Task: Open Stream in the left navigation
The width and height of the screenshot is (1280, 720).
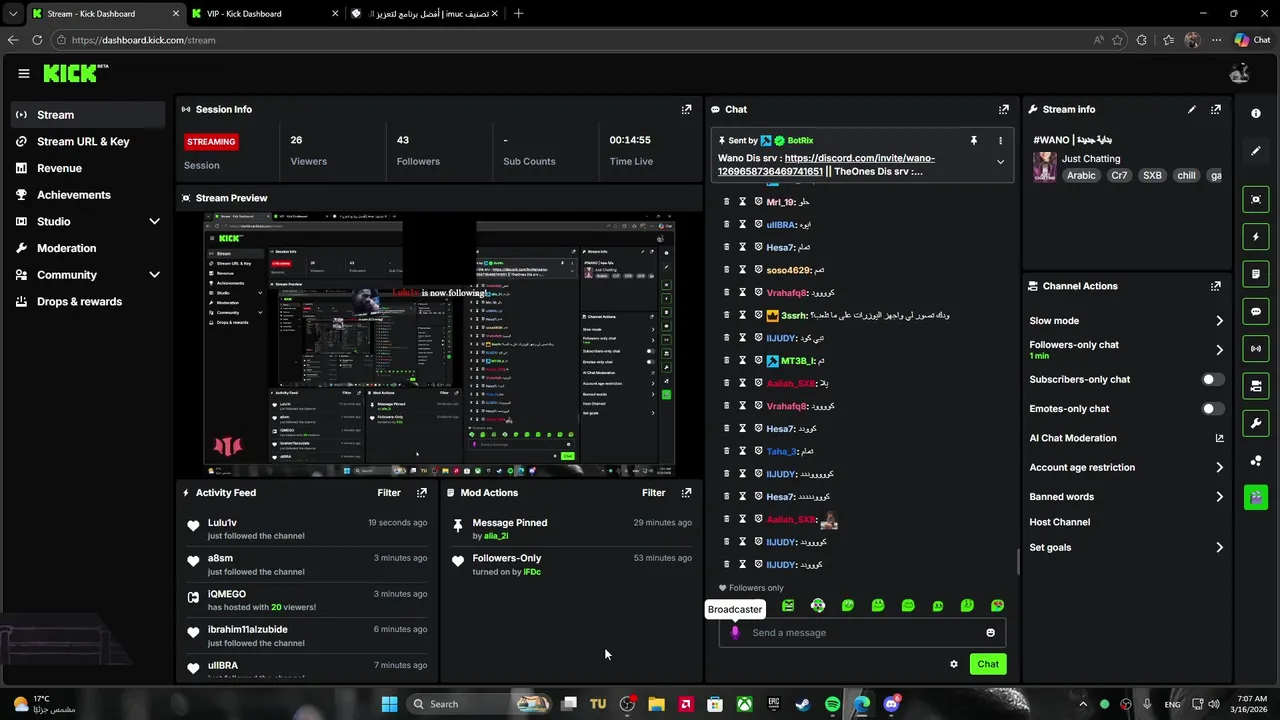Action: [x=88, y=115]
